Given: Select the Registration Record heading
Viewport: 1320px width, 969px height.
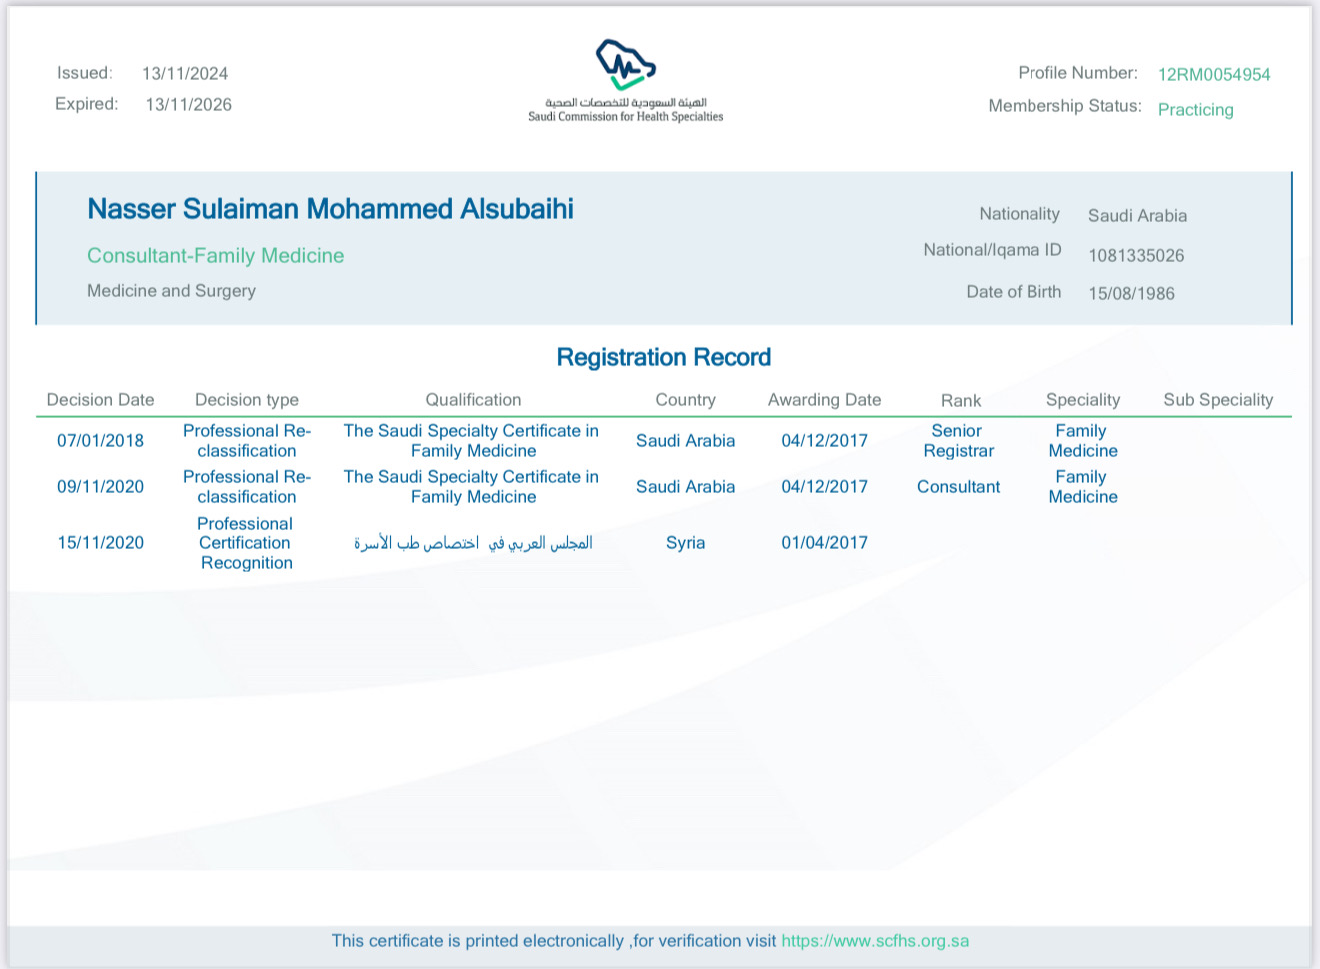Looking at the screenshot, I should point(663,358).
